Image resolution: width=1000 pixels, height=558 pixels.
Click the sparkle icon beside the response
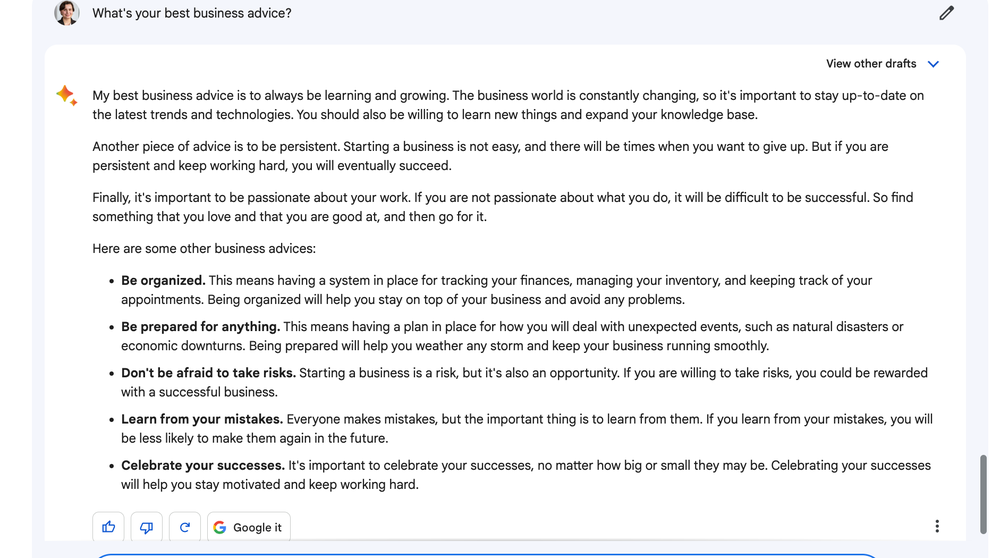pyautogui.click(x=66, y=96)
